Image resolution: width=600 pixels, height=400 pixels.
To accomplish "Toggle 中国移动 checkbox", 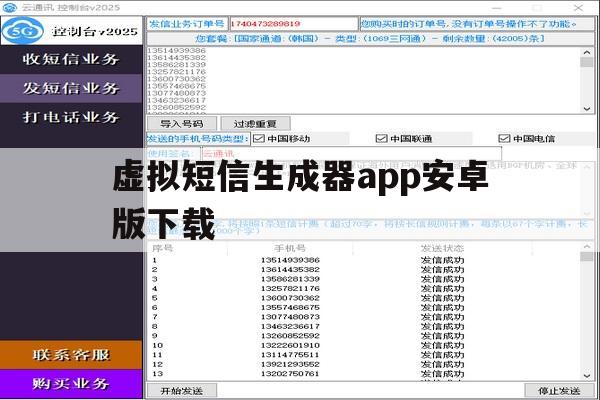I will click(x=259, y=139).
